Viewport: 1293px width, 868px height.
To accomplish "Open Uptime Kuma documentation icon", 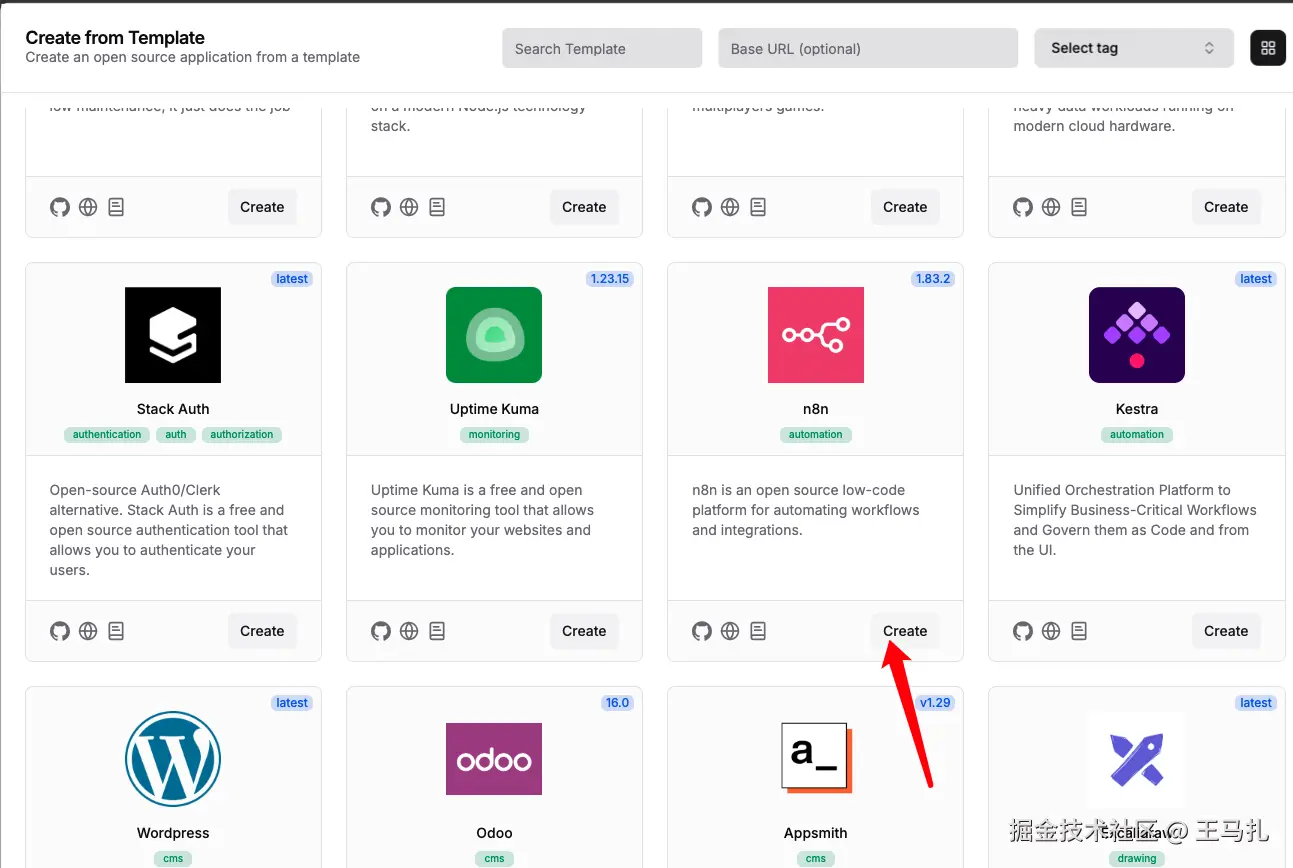I will pyautogui.click(x=437, y=631).
